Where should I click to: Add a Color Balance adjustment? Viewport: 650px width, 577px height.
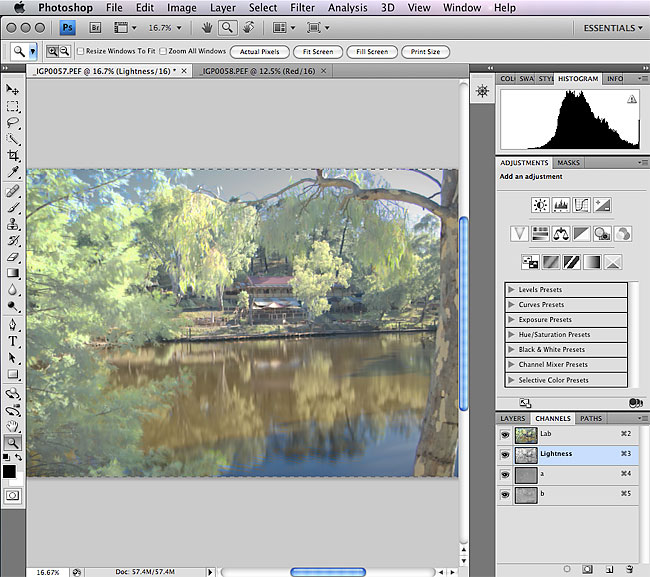coord(560,233)
